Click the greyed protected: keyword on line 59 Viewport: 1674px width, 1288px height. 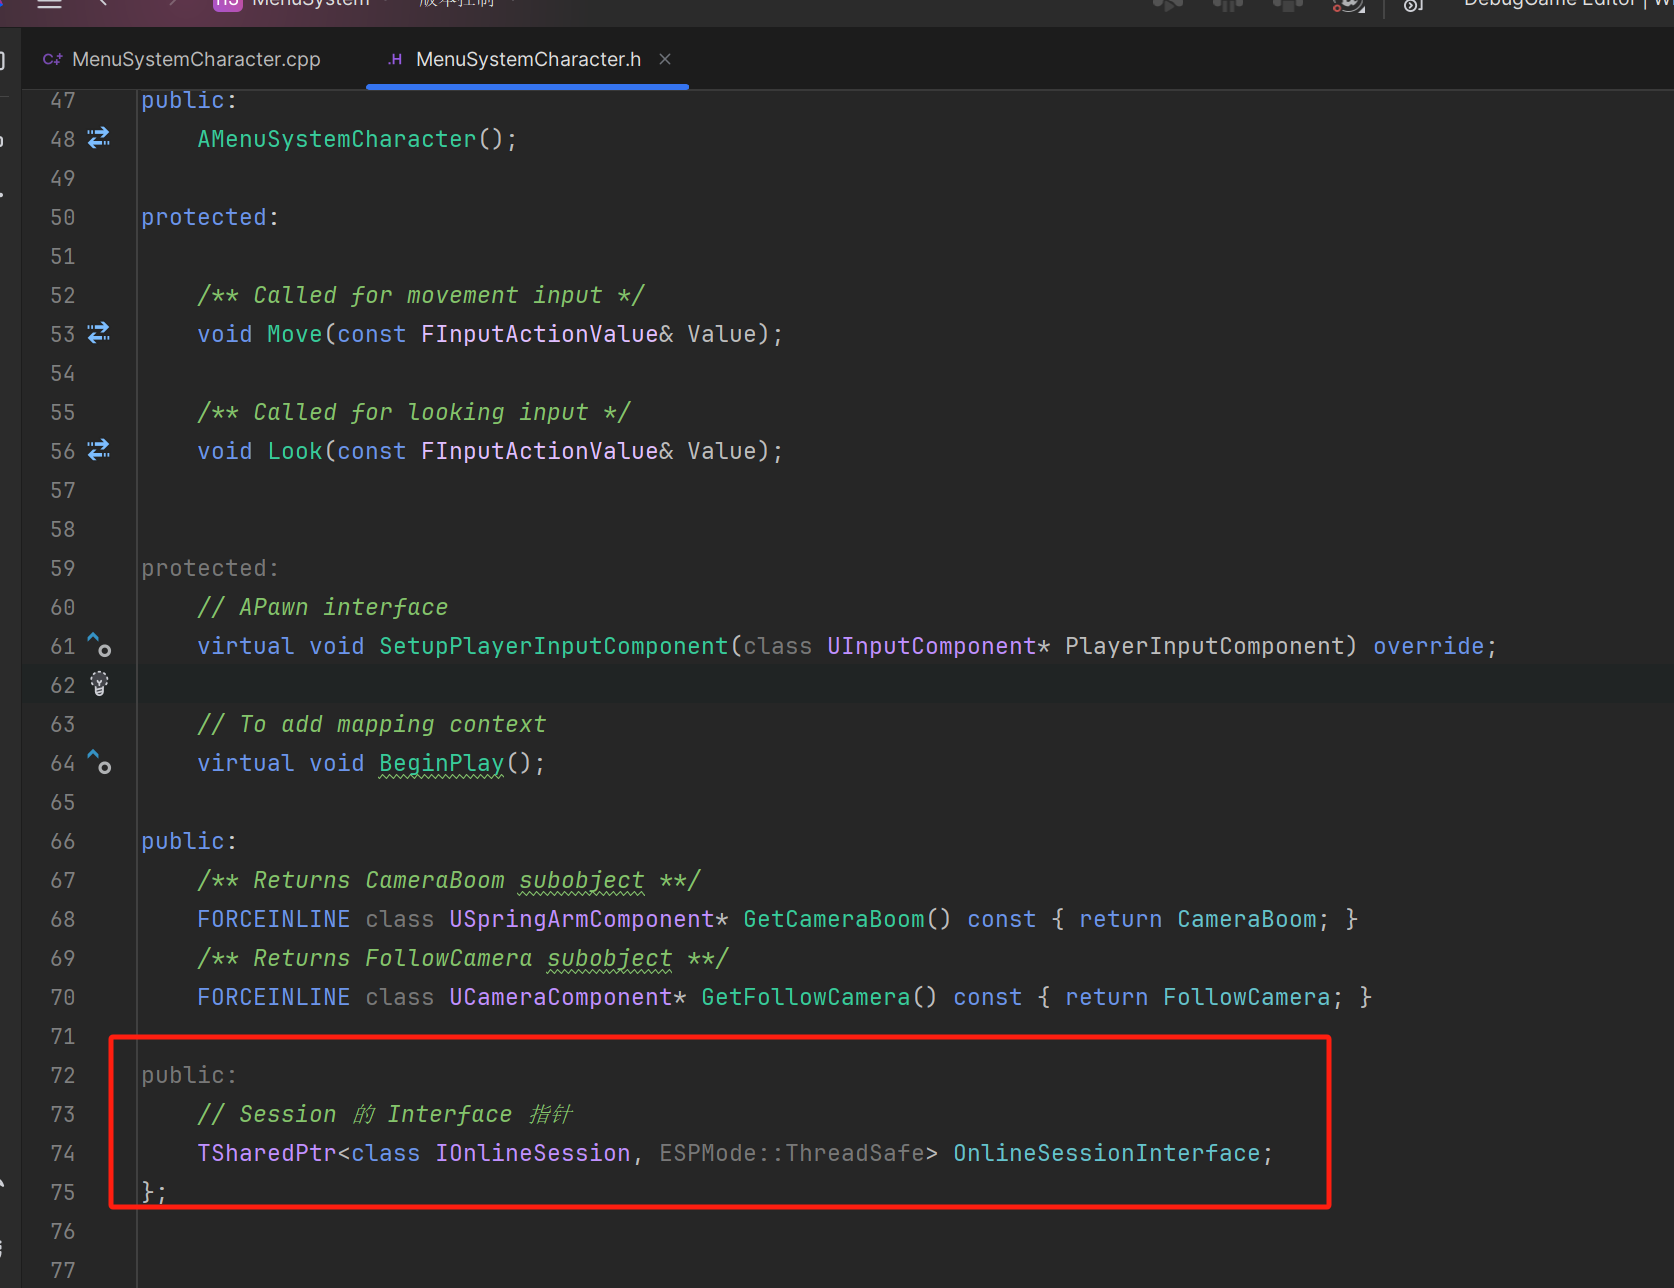pos(210,568)
